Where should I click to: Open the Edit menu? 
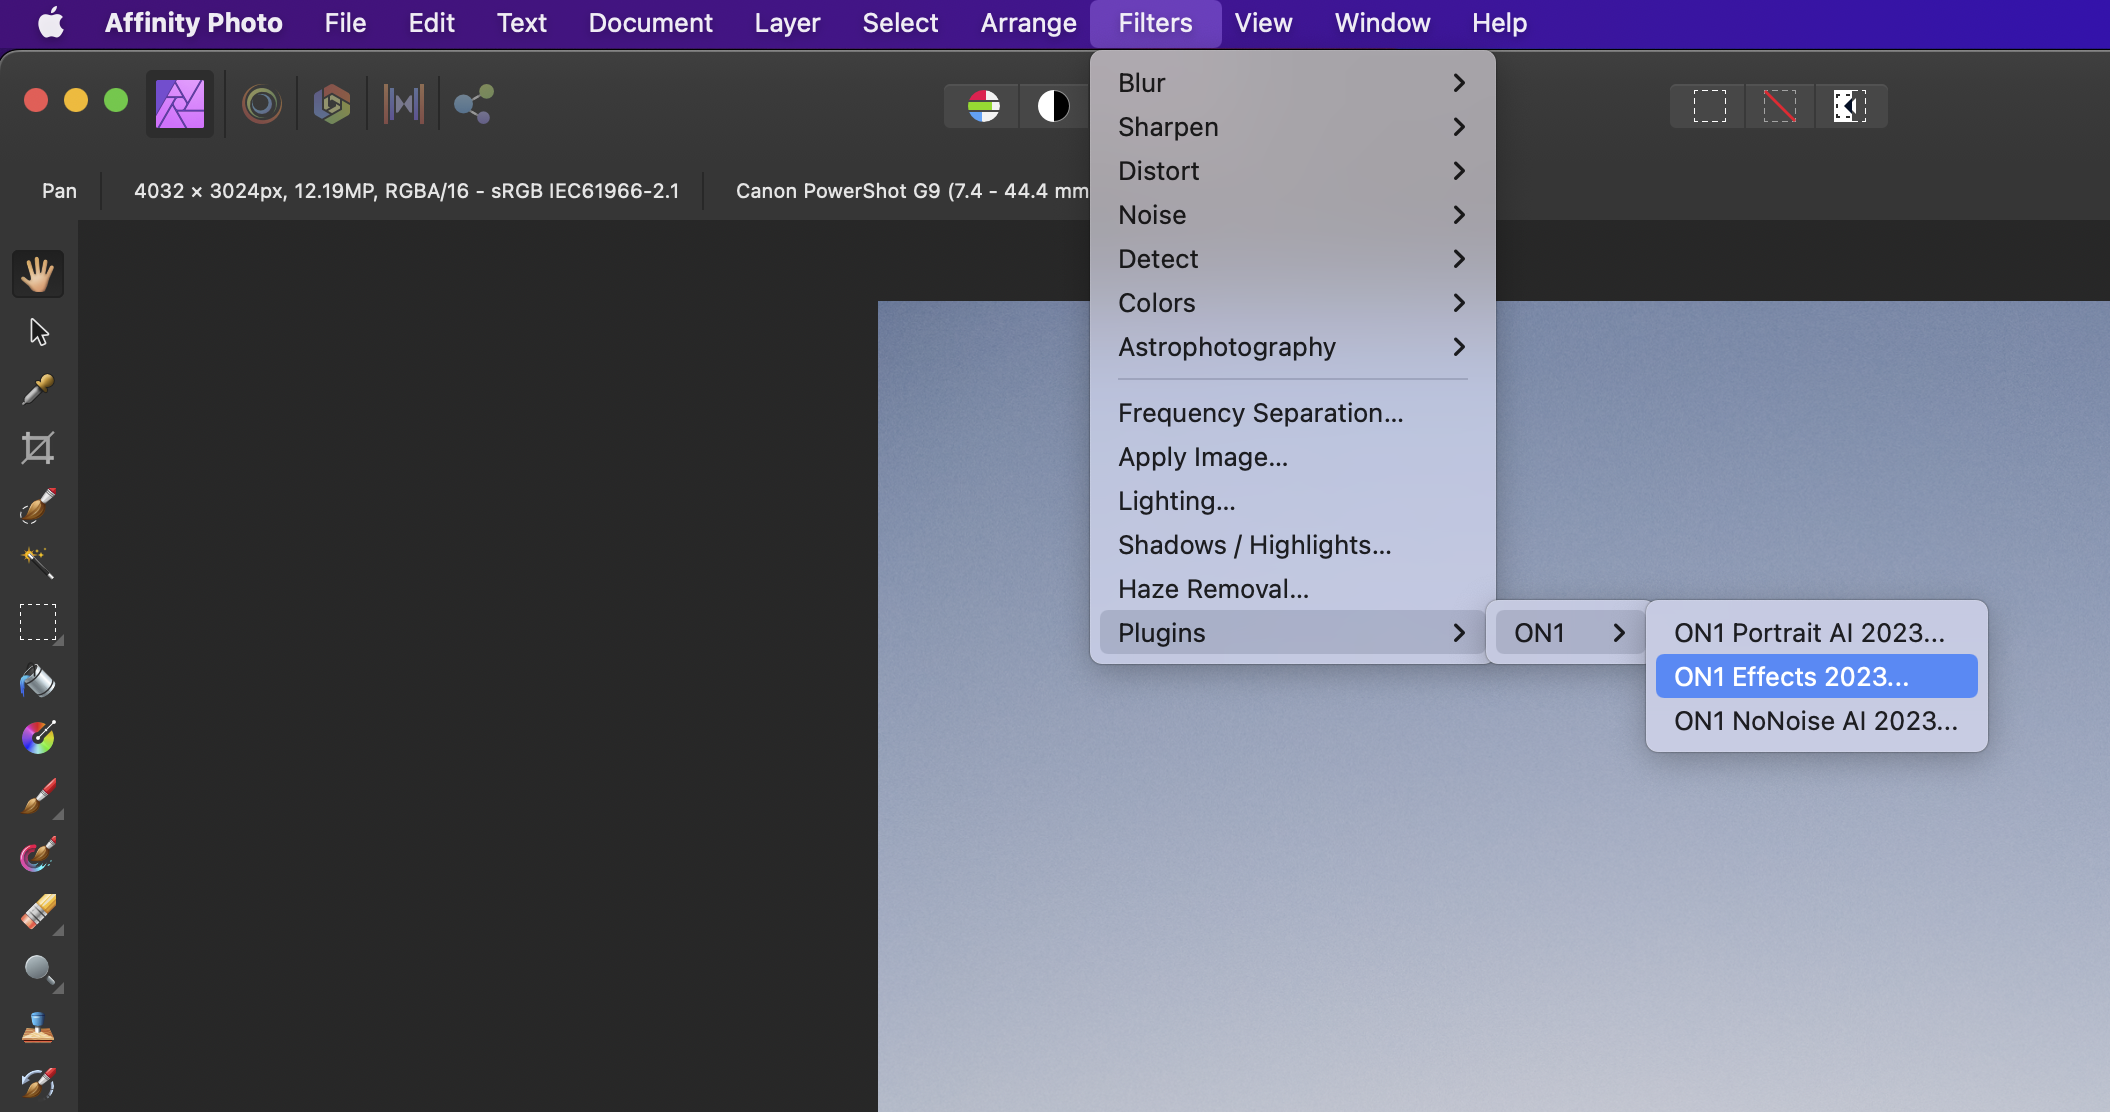click(x=432, y=23)
